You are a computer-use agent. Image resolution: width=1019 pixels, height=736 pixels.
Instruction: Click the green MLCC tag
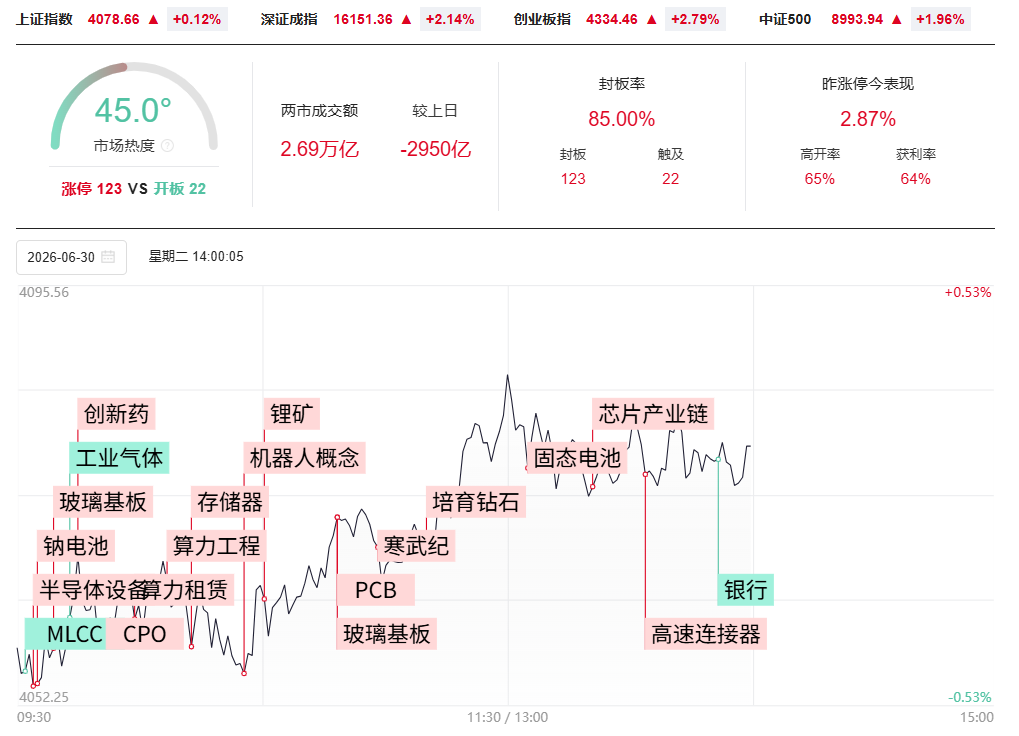(x=66, y=634)
